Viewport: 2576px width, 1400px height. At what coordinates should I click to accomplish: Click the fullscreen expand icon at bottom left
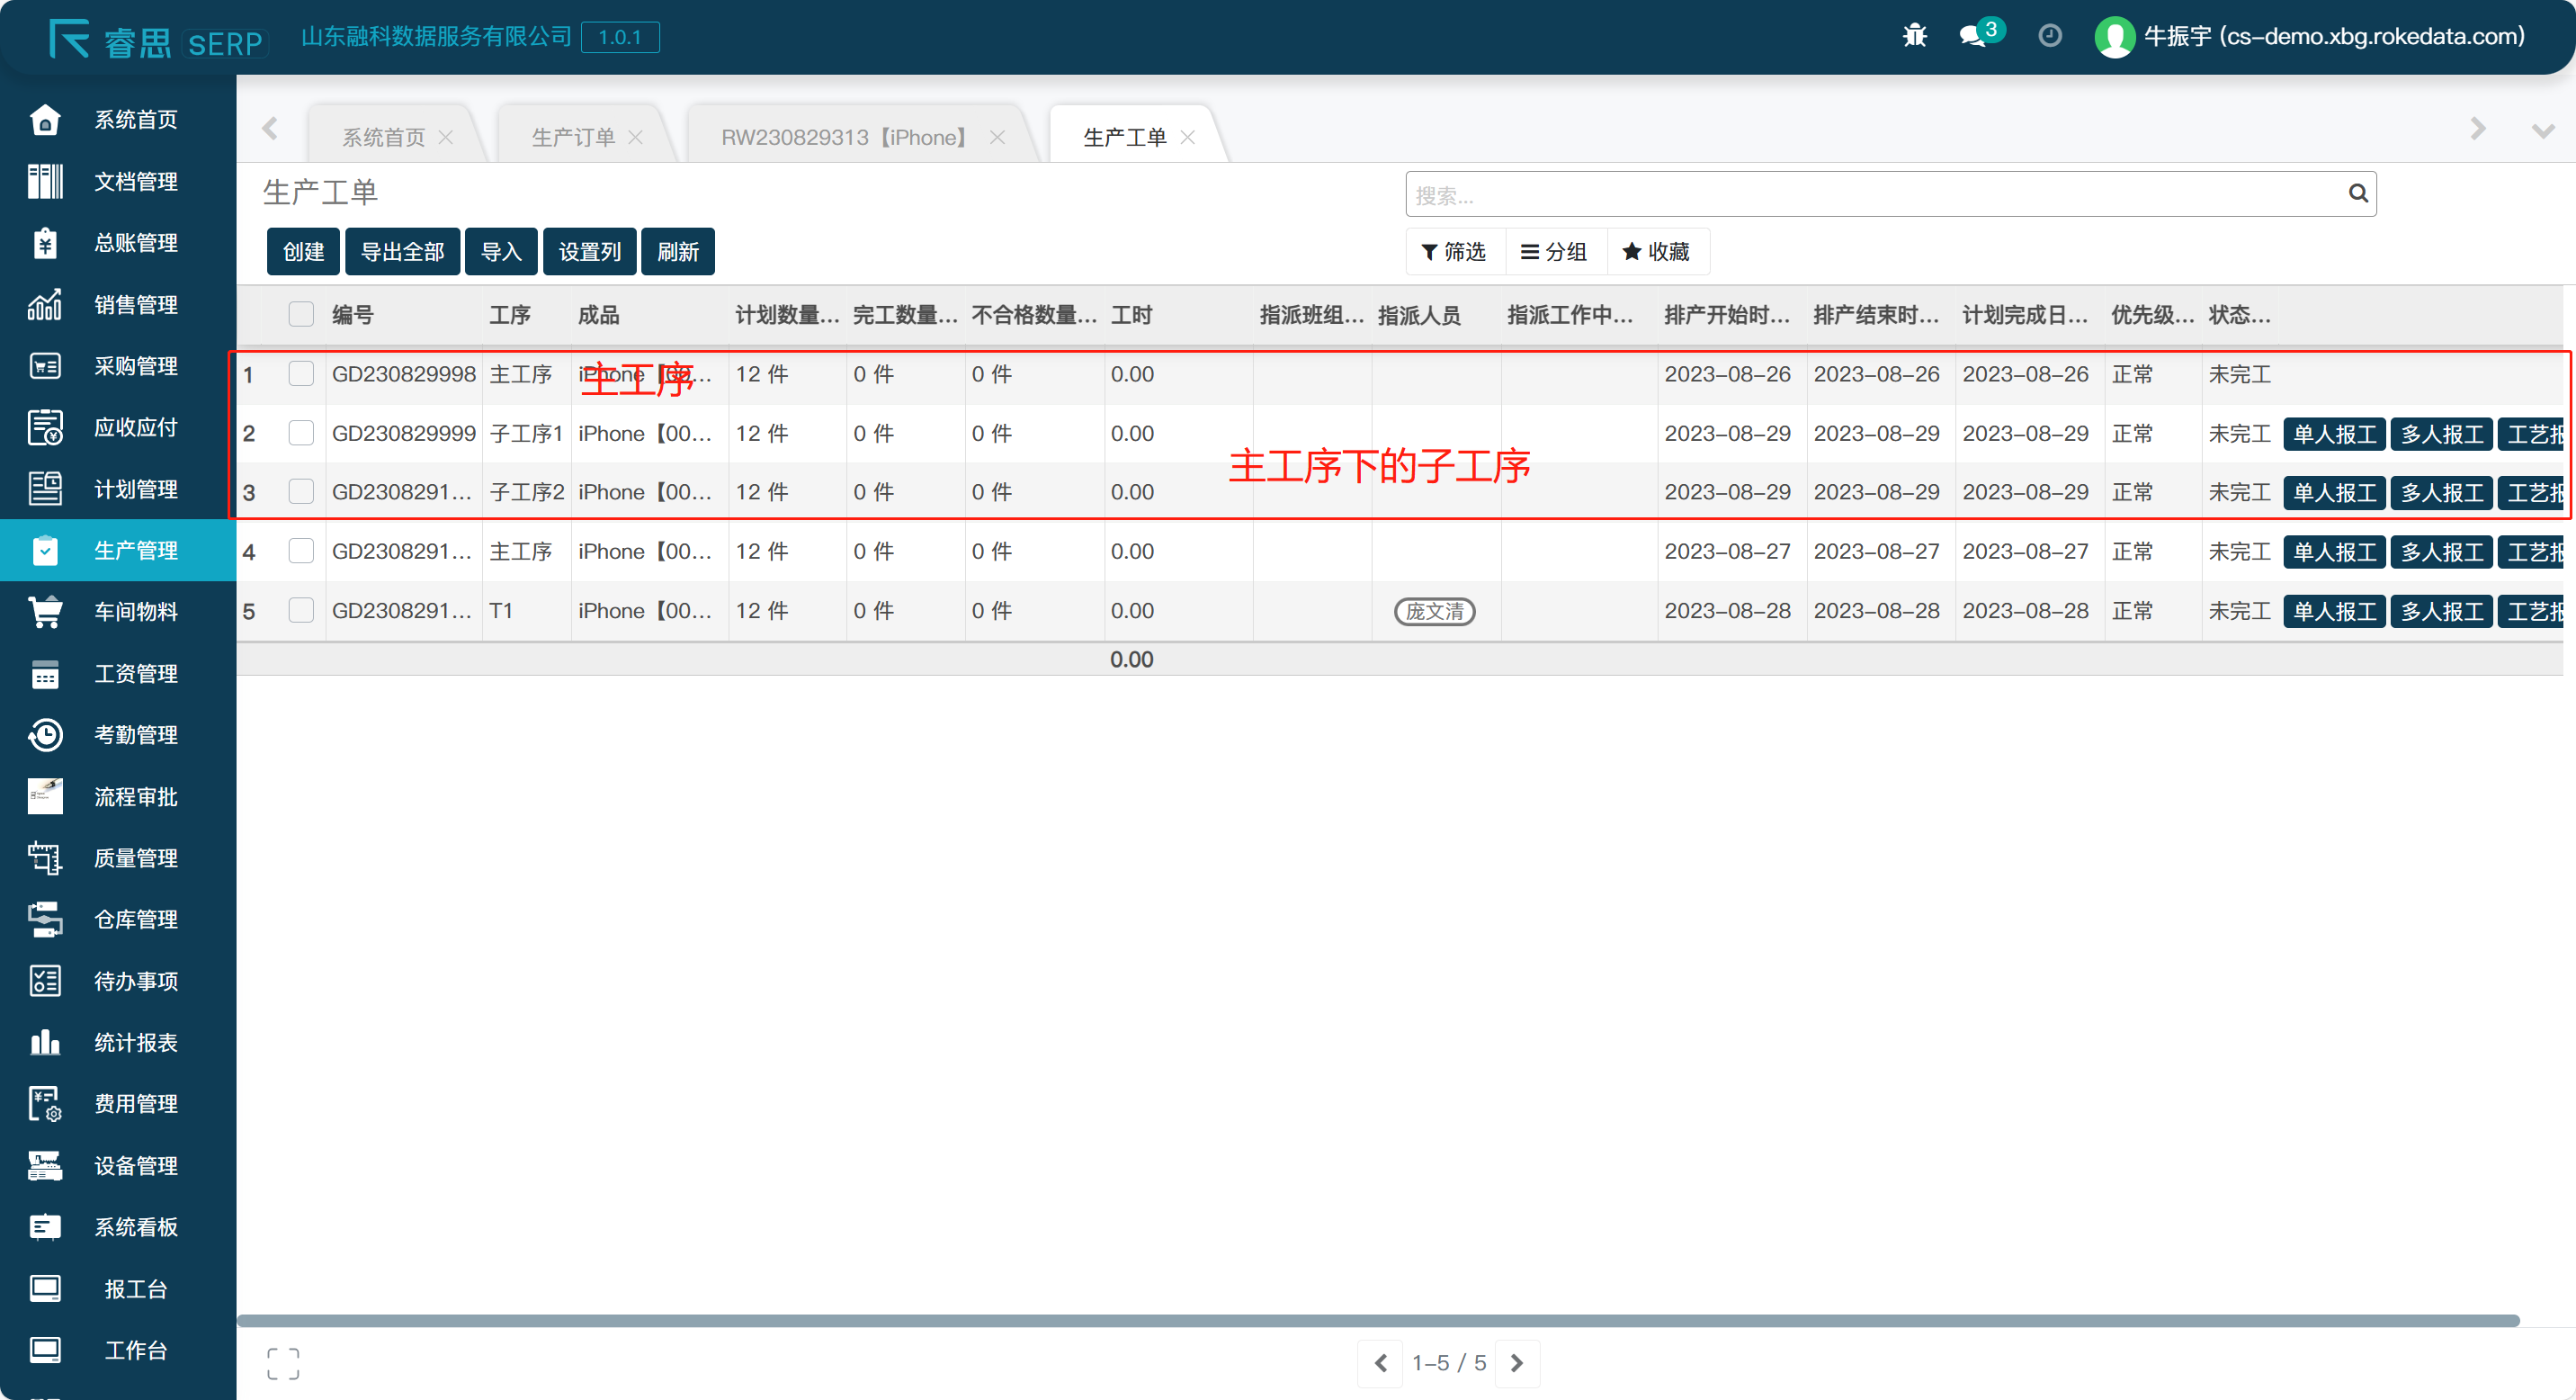click(x=283, y=1363)
